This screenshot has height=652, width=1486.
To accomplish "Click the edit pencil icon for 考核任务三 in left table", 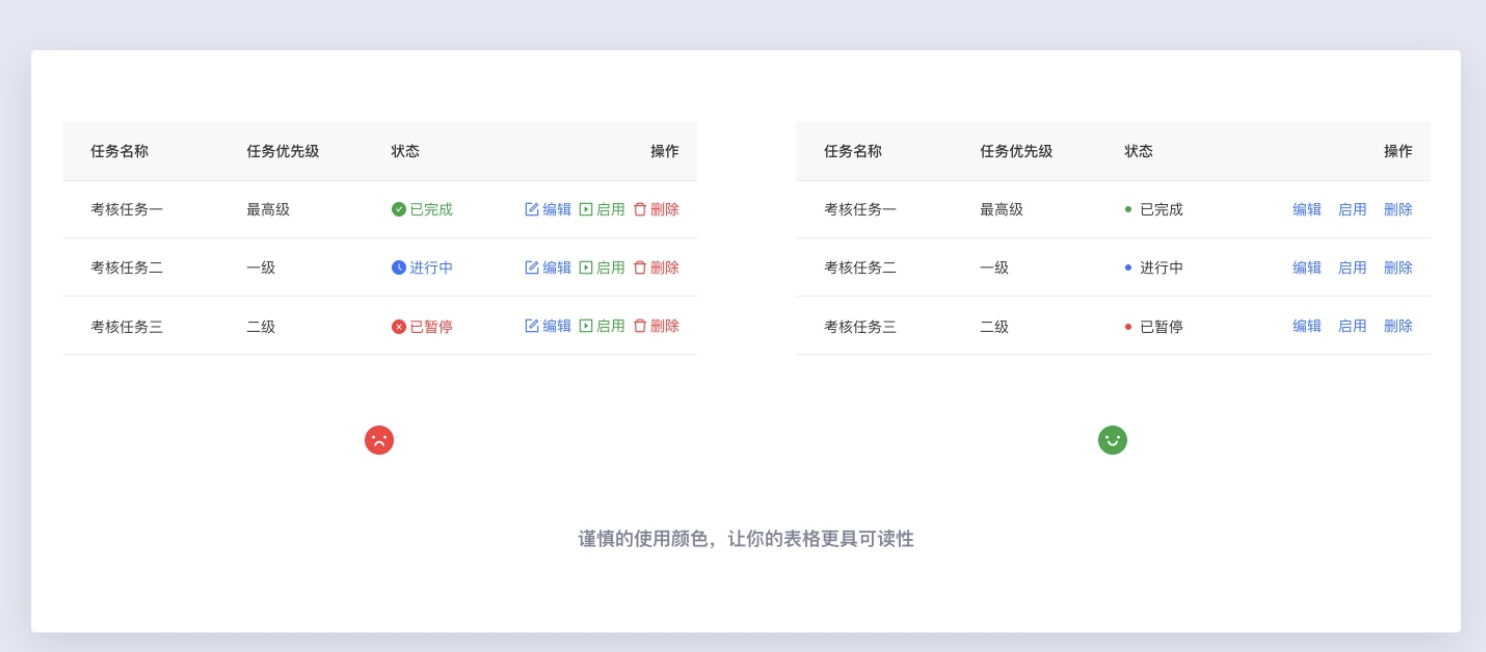I will coord(532,326).
